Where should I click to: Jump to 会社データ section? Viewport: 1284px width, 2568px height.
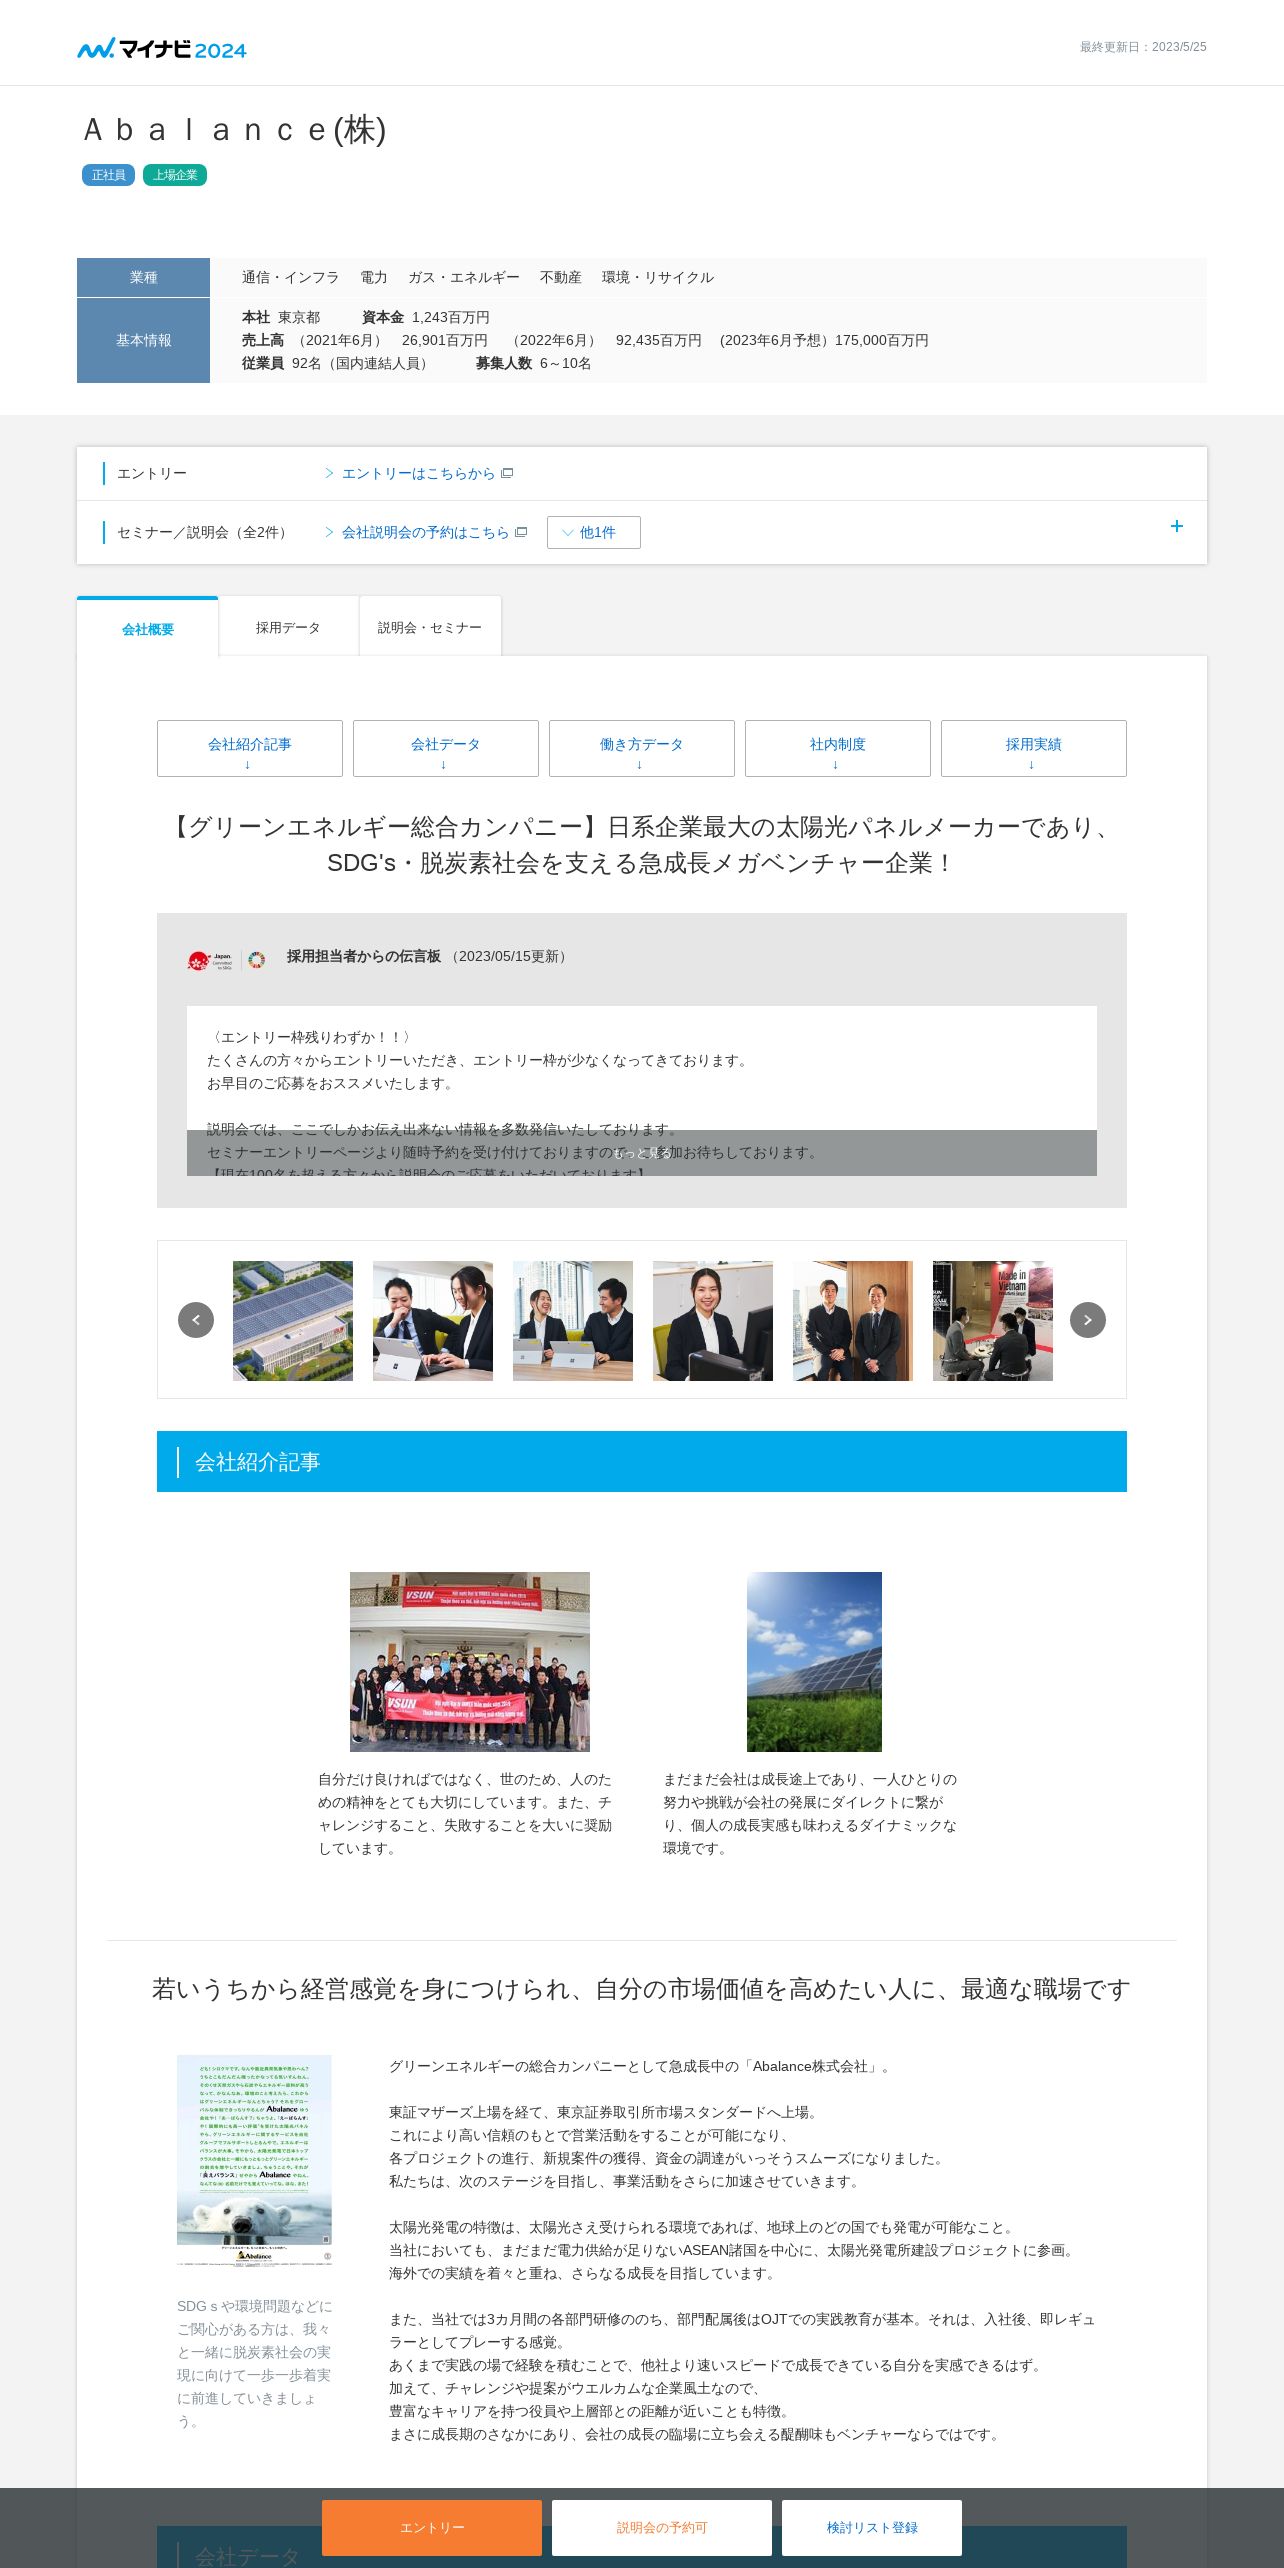[446, 748]
